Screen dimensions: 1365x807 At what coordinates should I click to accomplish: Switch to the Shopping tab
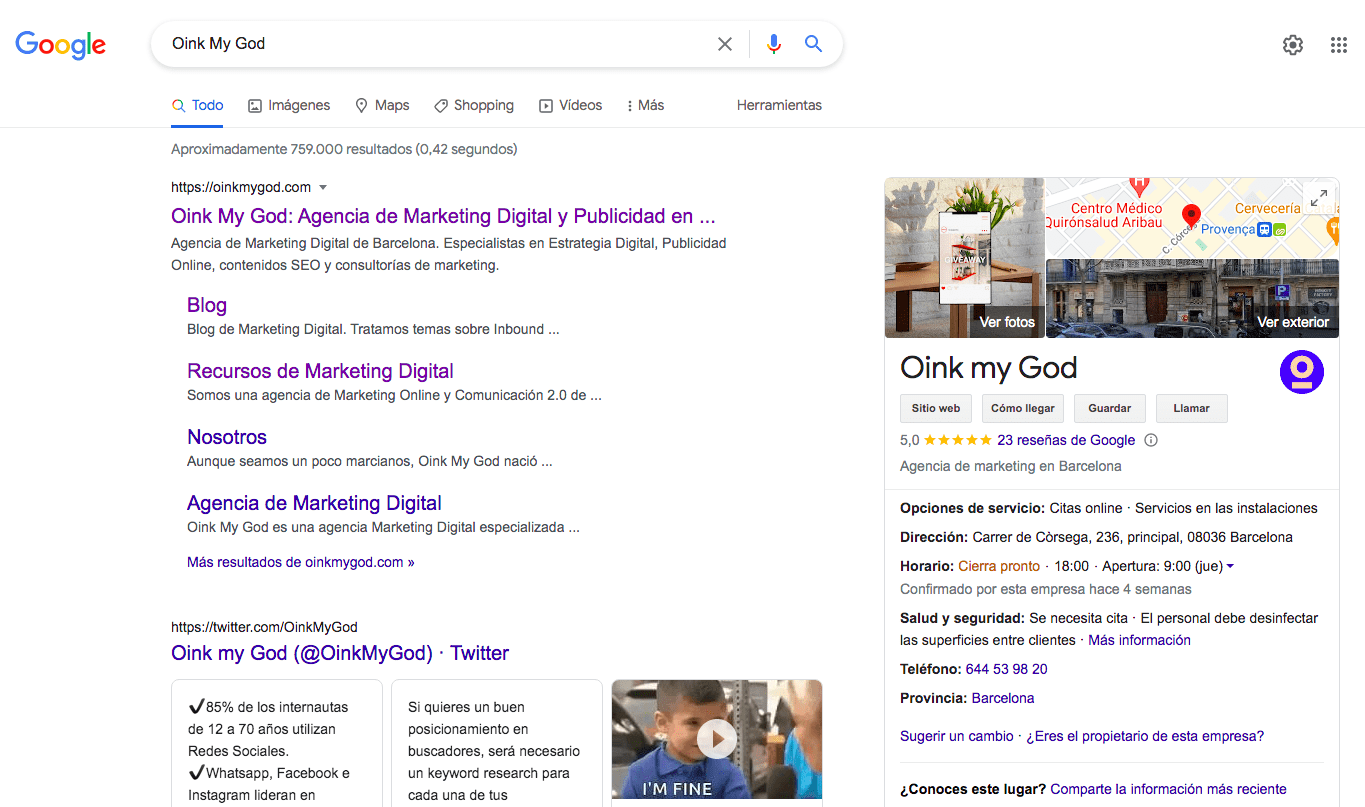[x=474, y=105]
